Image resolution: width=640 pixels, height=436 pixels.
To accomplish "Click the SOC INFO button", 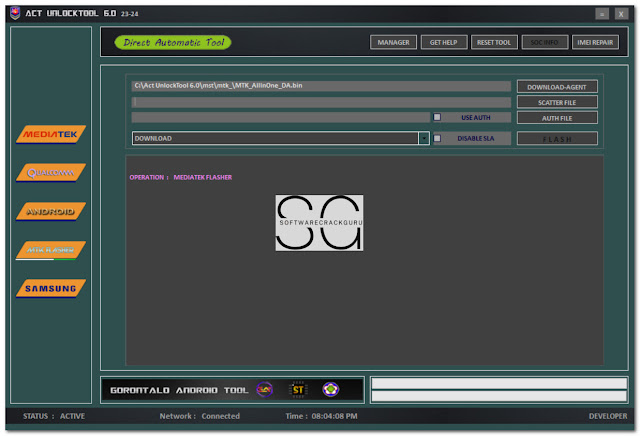I will pyautogui.click(x=544, y=42).
